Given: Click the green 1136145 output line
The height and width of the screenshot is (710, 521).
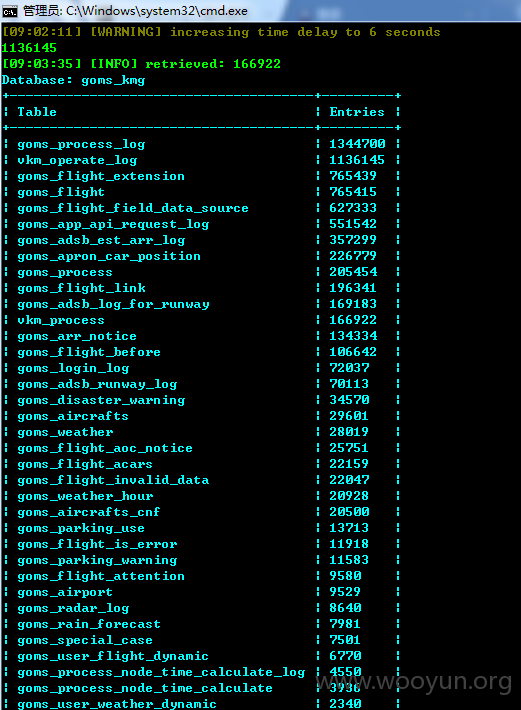Looking at the screenshot, I should pos(29,48).
